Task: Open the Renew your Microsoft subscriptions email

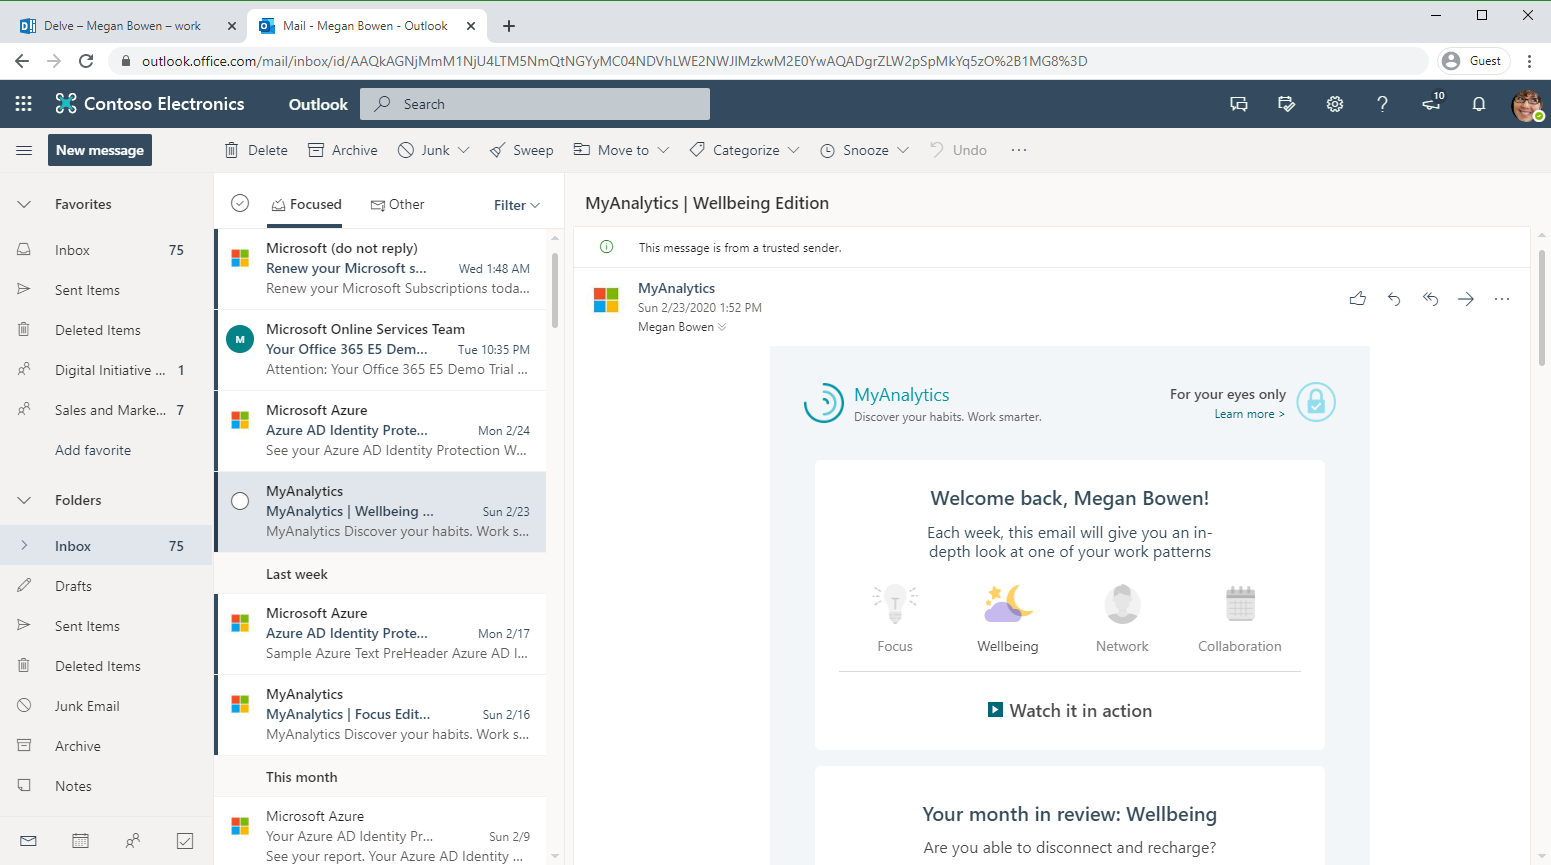Action: point(382,268)
